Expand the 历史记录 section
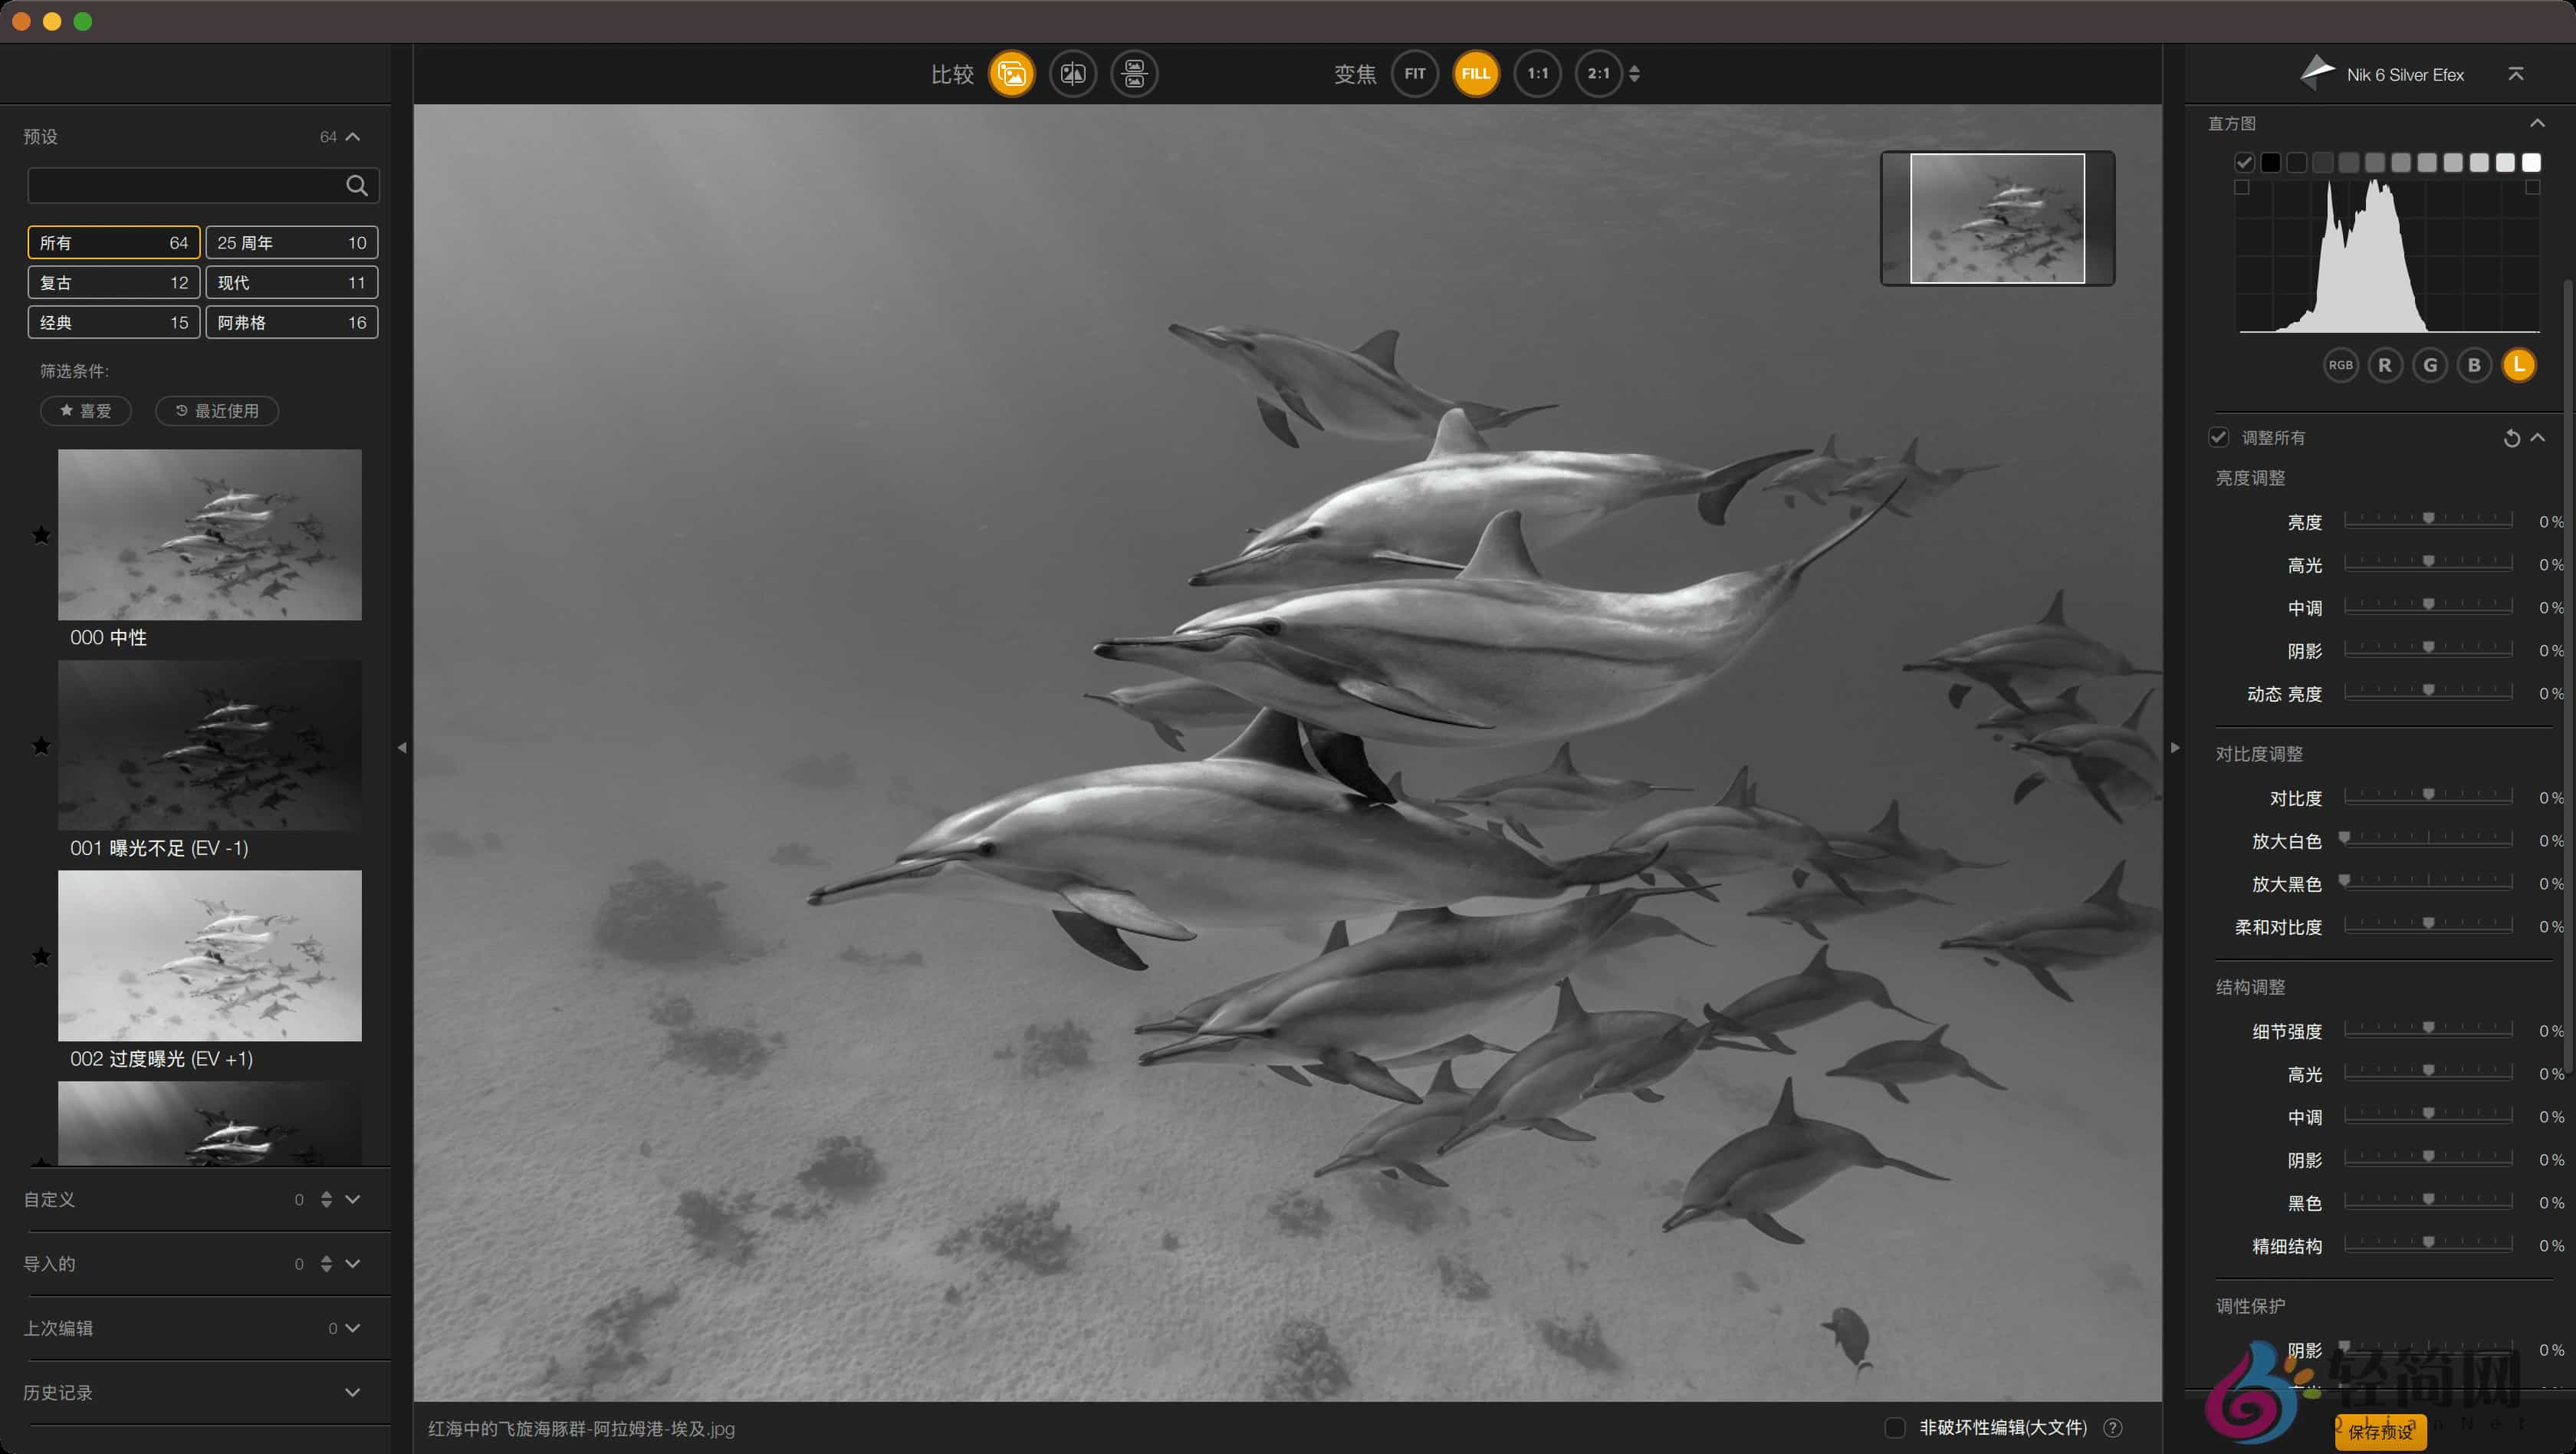2576x1454 pixels. click(352, 1392)
